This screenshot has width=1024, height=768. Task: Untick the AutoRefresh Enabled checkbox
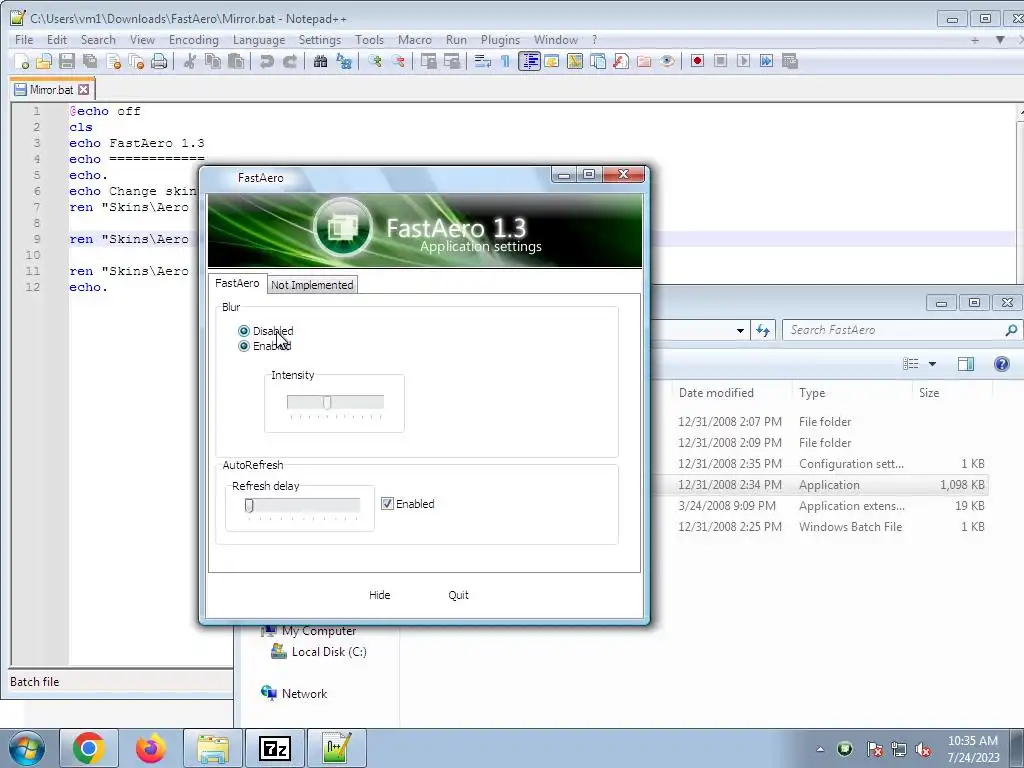click(387, 504)
